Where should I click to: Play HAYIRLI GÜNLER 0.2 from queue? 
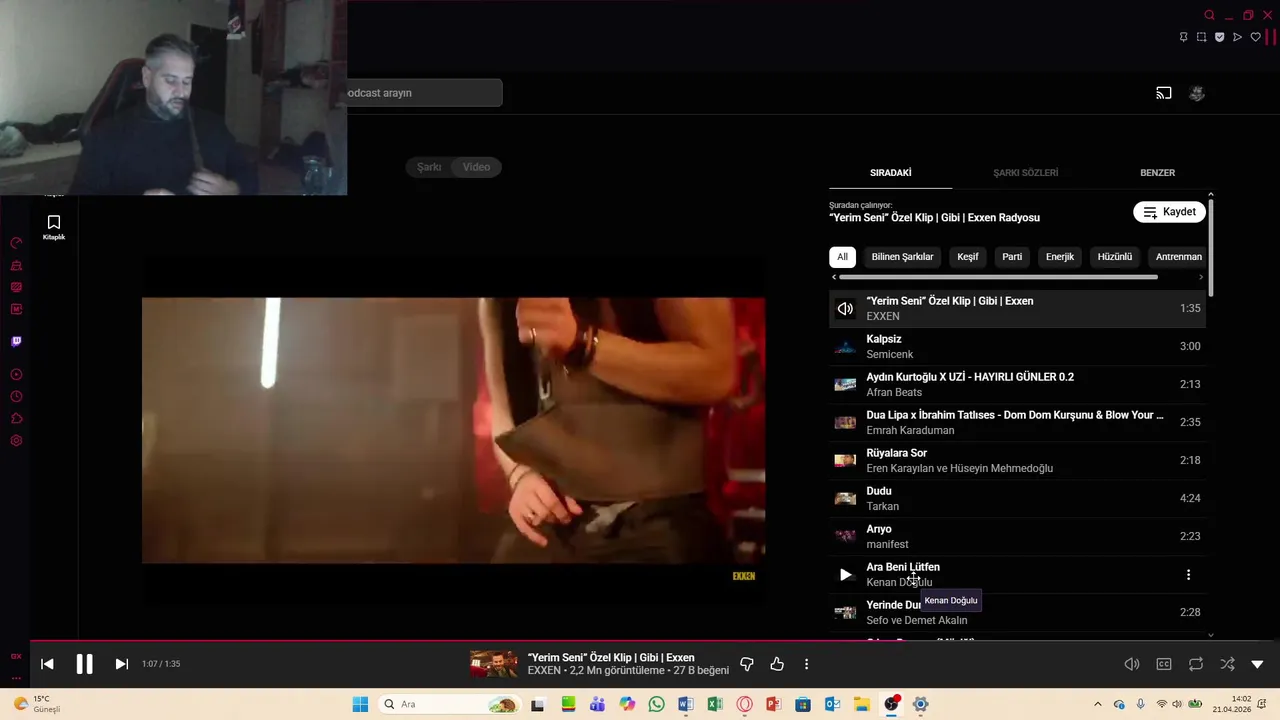point(1017,384)
